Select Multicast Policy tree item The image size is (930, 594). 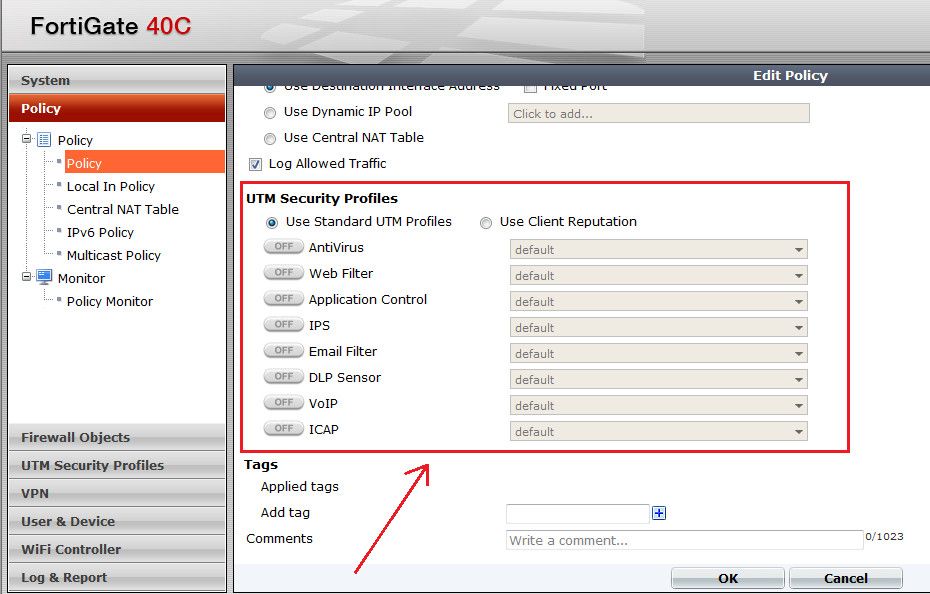[x=114, y=256]
